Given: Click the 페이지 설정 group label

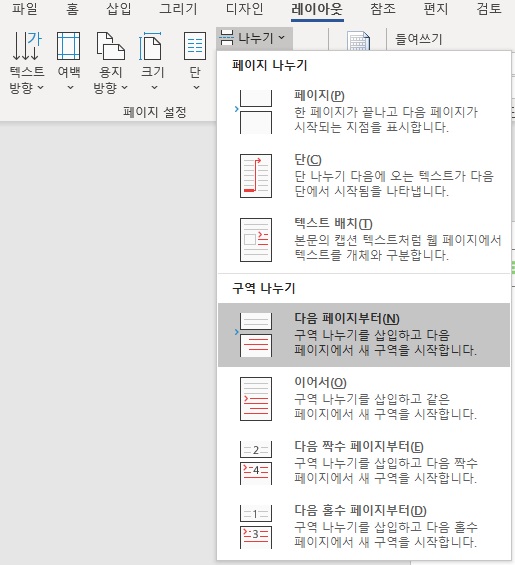Looking at the screenshot, I should 155,112.
